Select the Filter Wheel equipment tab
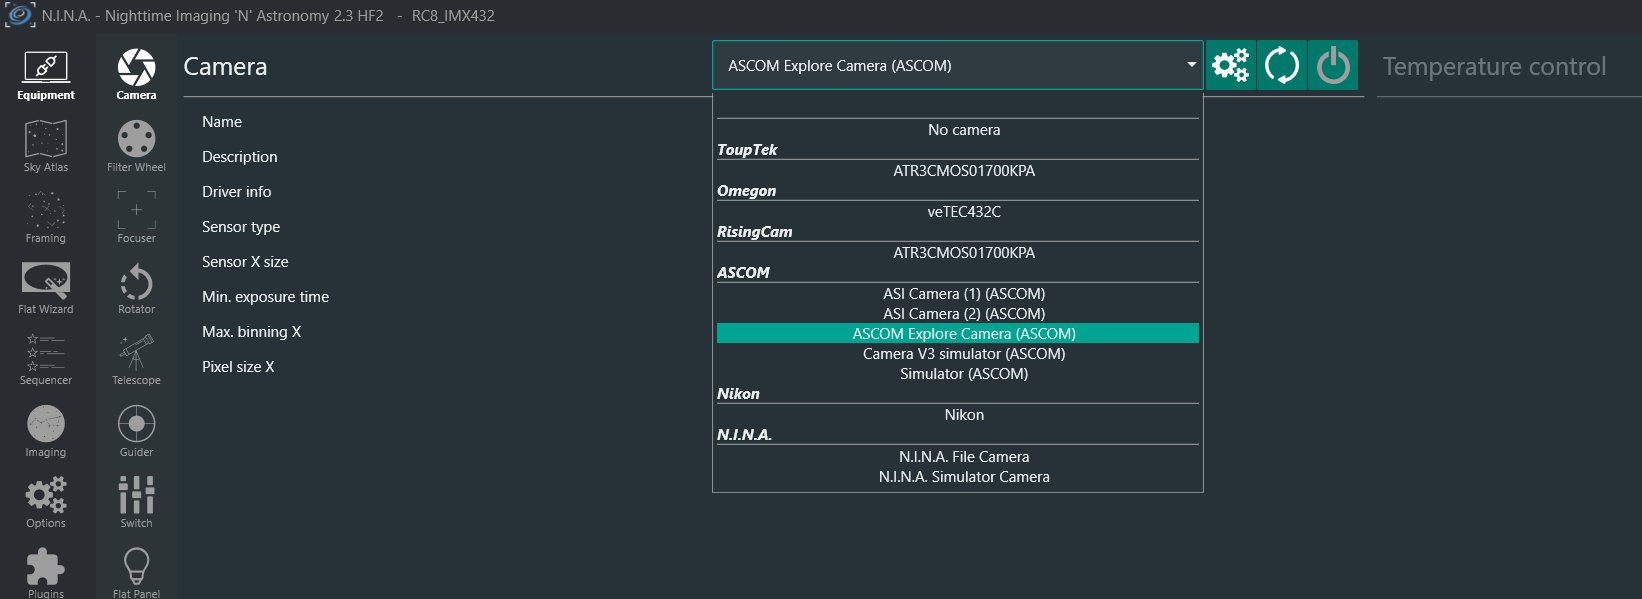This screenshot has width=1642, height=599. click(136, 146)
